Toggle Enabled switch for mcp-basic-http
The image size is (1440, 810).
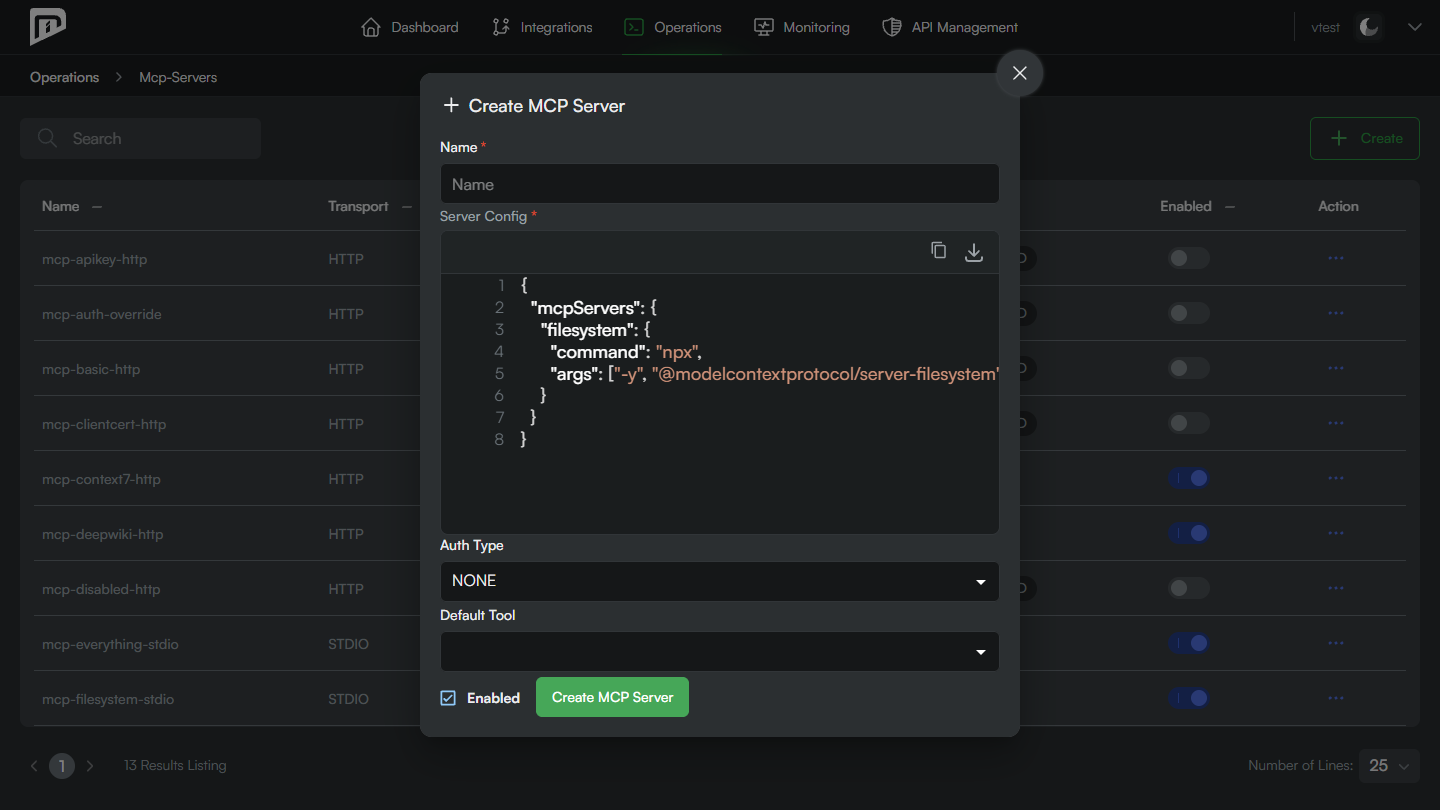(1189, 368)
